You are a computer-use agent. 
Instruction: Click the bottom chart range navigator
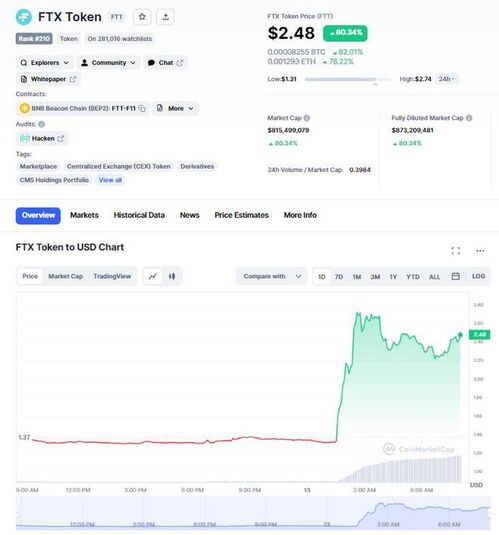pos(253,514)
